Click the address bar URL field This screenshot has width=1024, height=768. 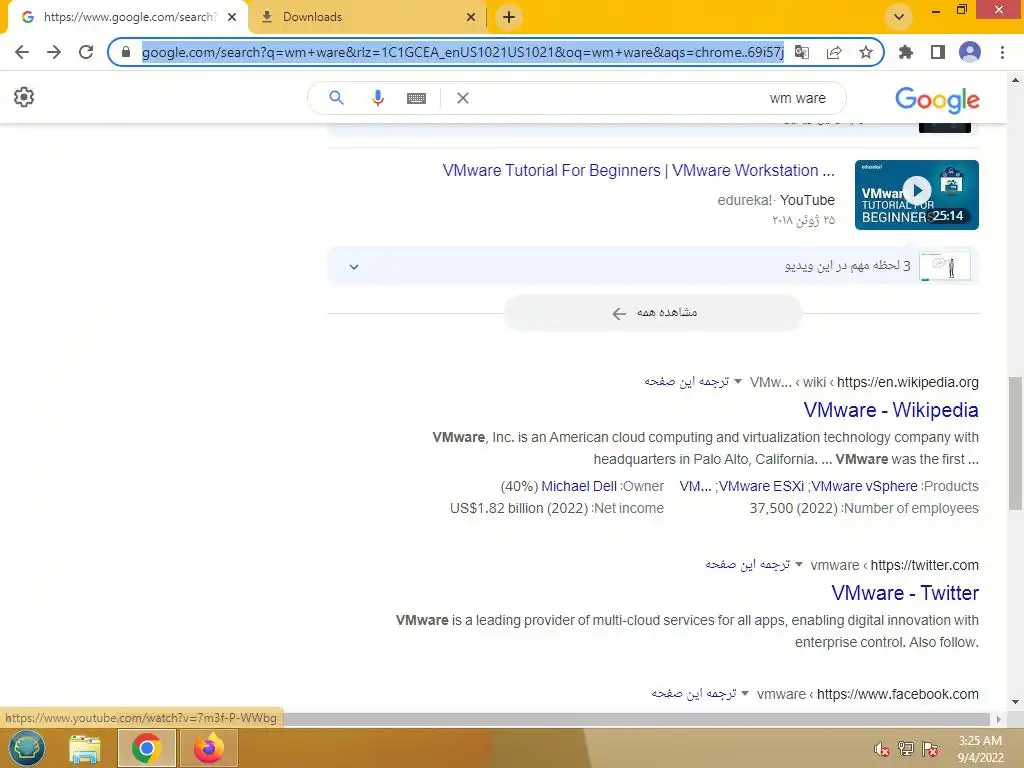(462, 52)
